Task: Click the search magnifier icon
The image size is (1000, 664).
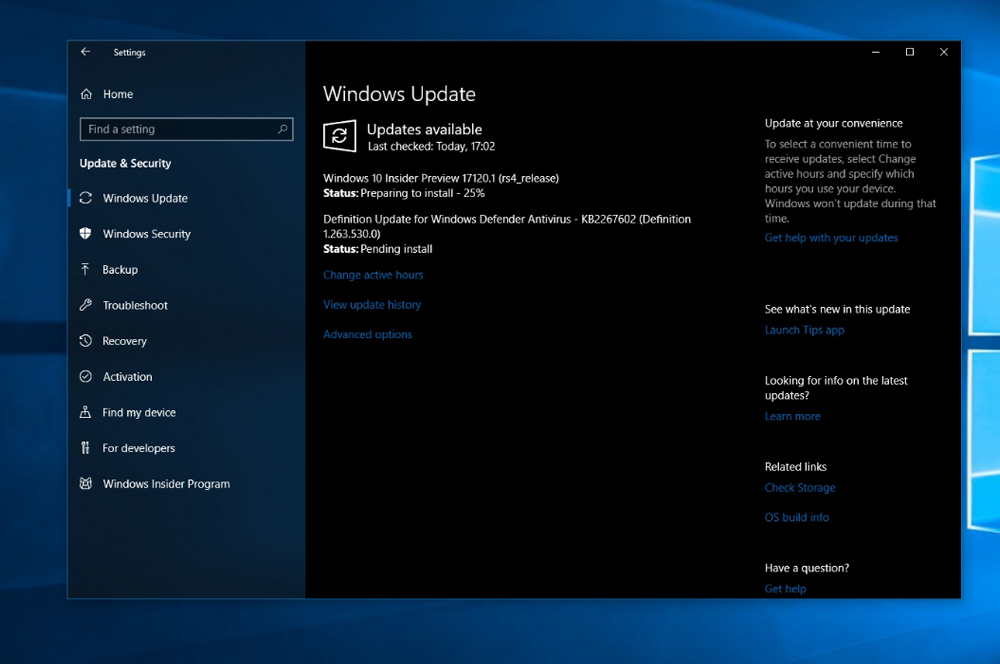Action: click(x=283, y=129)
